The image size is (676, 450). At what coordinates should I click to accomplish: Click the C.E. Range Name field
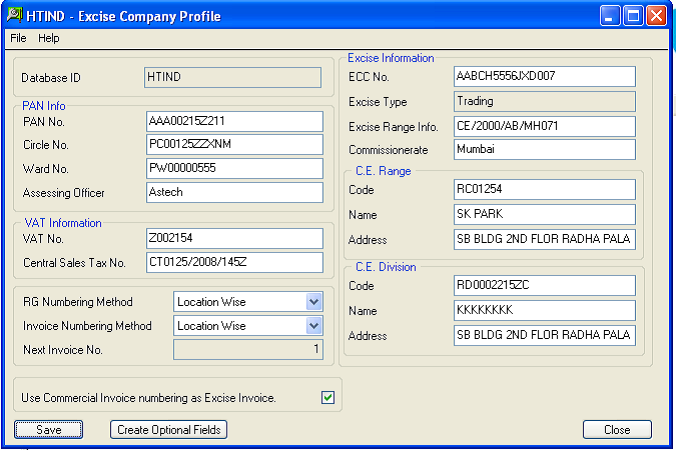tap(545, 214)
